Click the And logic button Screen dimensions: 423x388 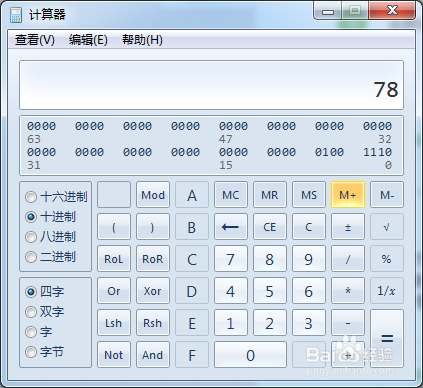point(153,355)
